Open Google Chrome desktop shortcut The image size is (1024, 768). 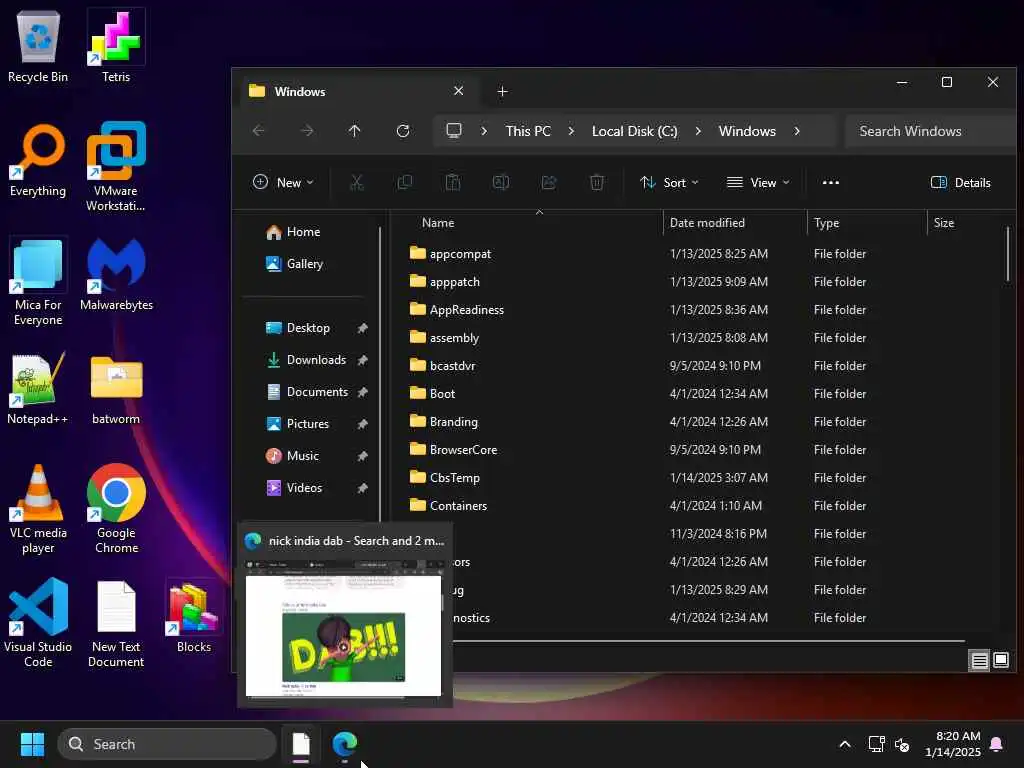116,509
